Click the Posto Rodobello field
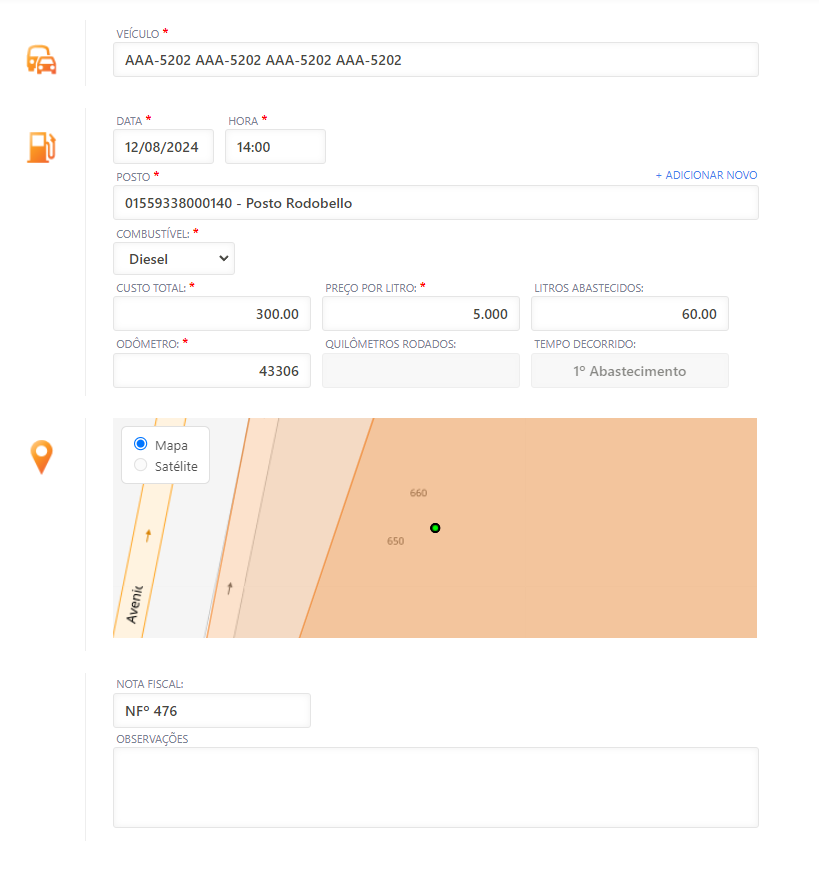Viewport: 819px width, 887px height. point(435,203)
